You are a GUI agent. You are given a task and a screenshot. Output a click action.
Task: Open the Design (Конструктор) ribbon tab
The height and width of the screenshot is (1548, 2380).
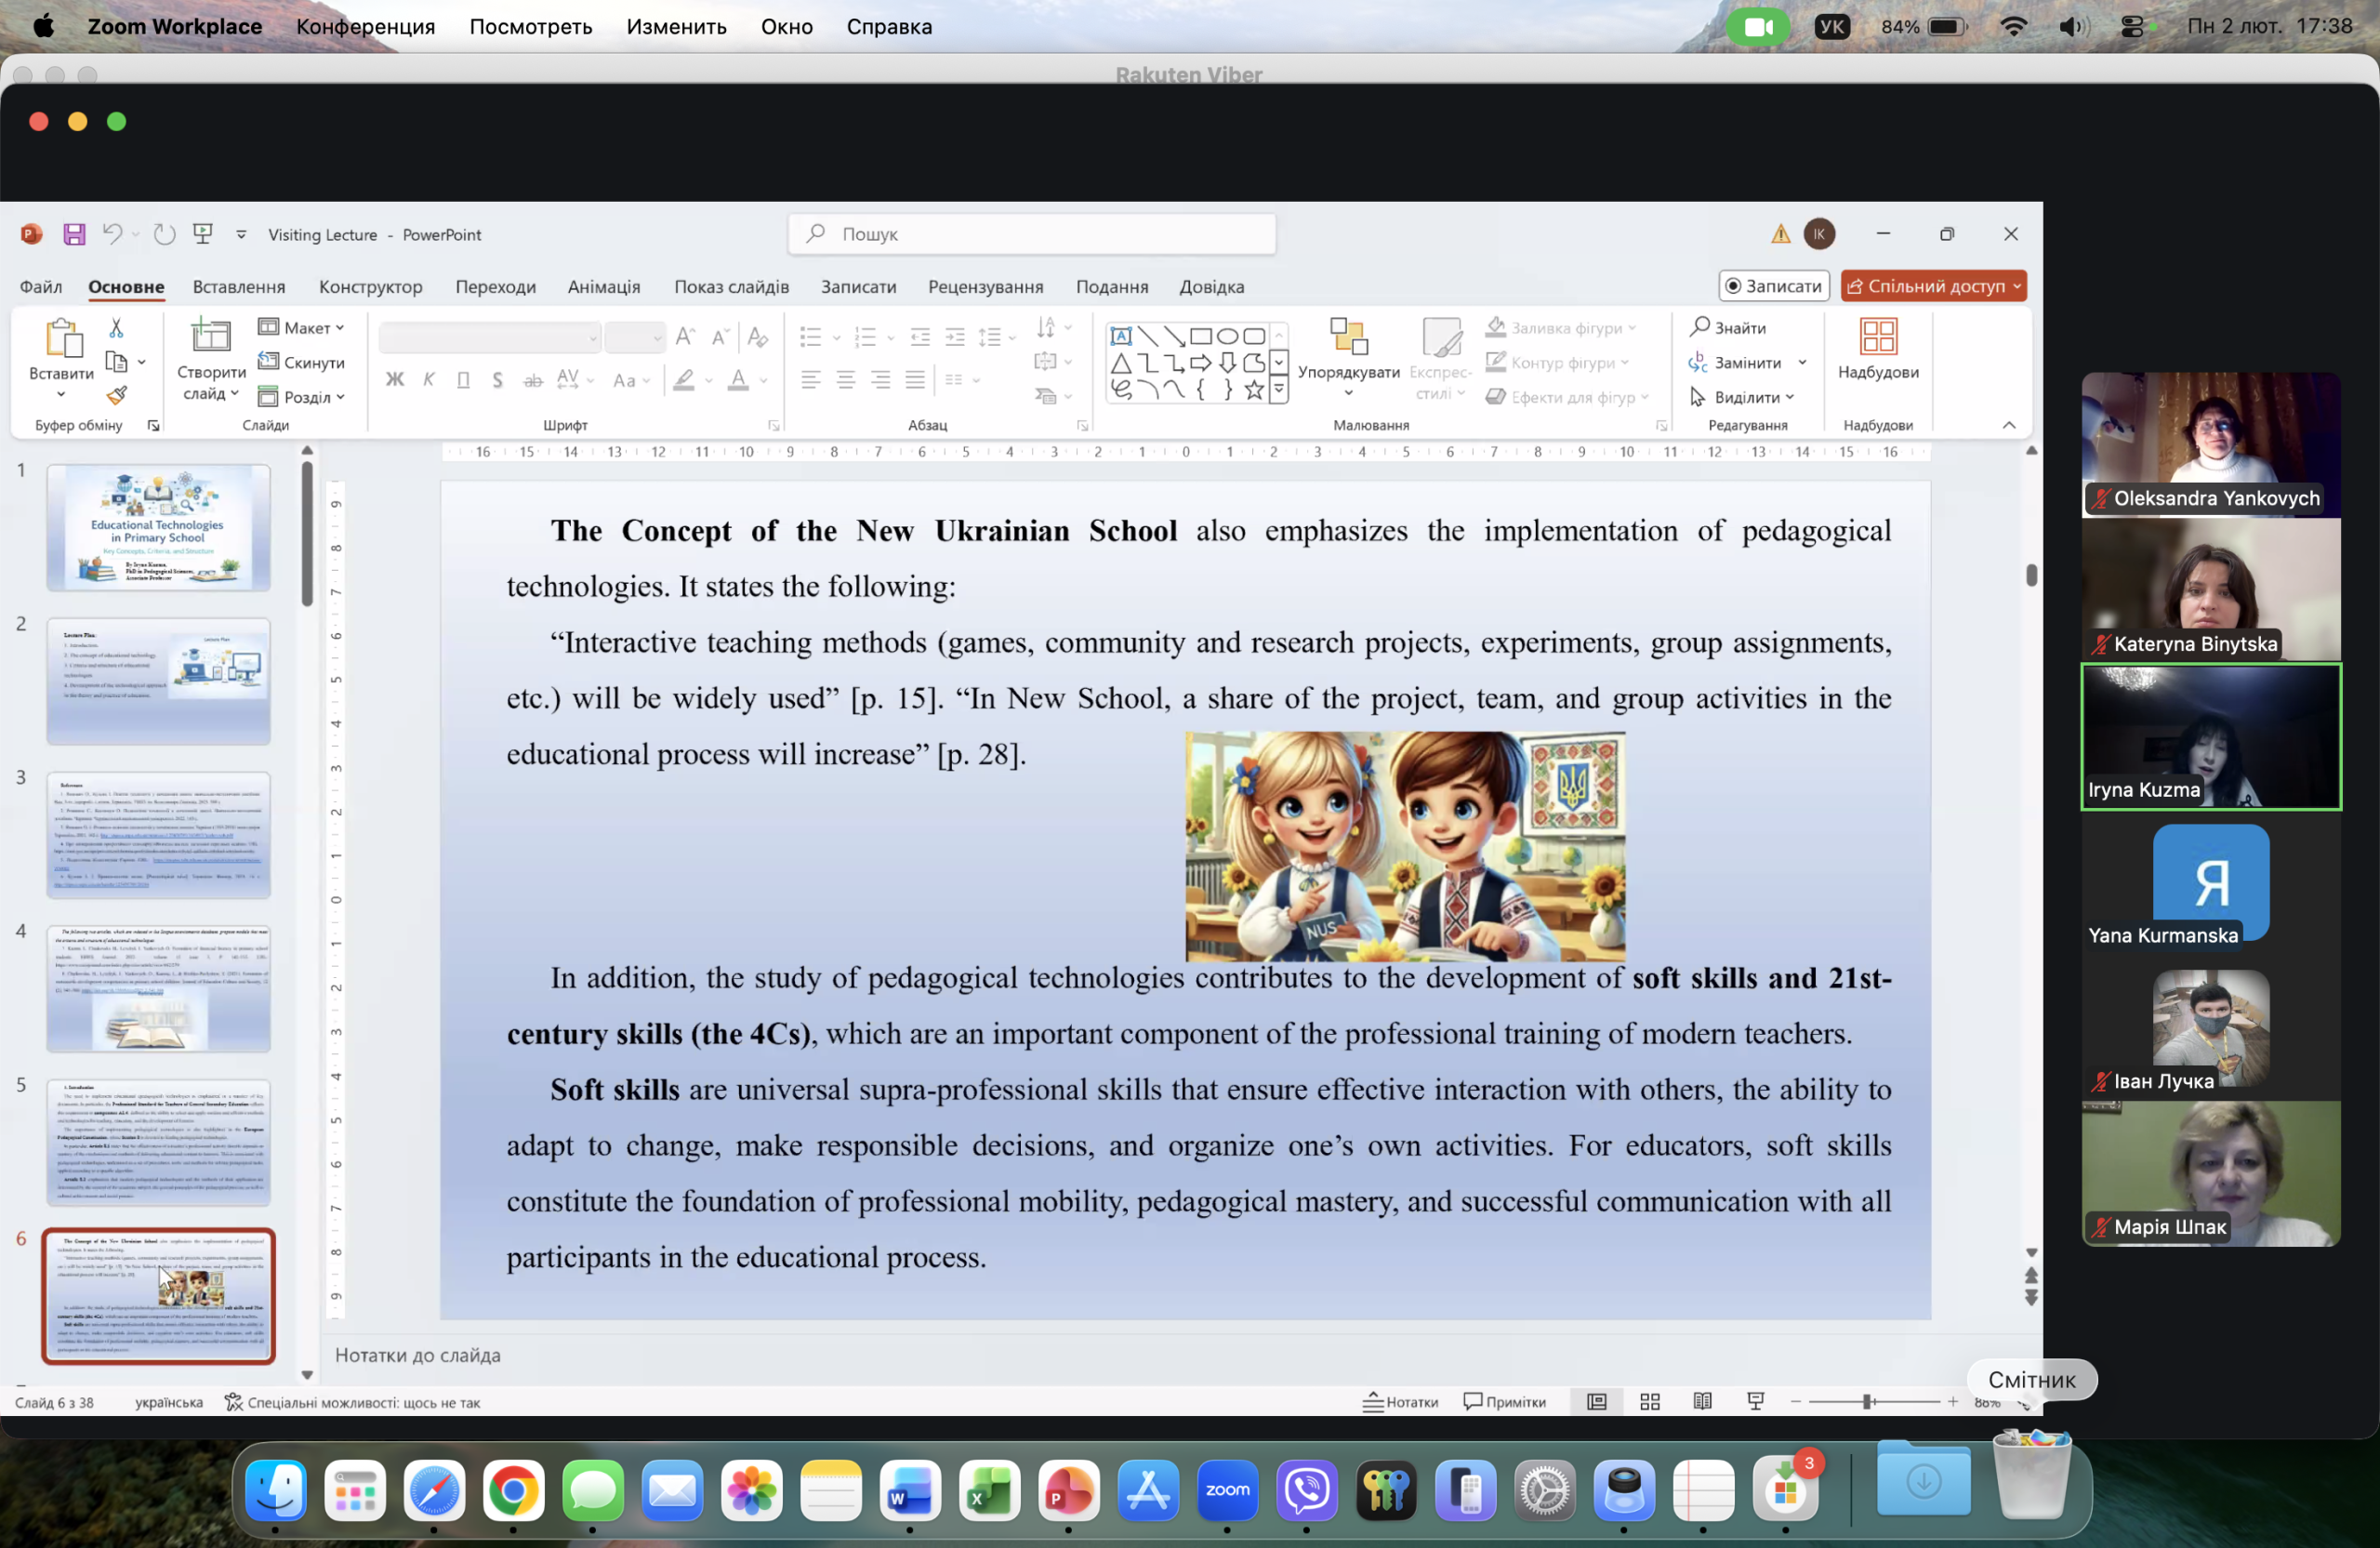[x=370, y=287]
